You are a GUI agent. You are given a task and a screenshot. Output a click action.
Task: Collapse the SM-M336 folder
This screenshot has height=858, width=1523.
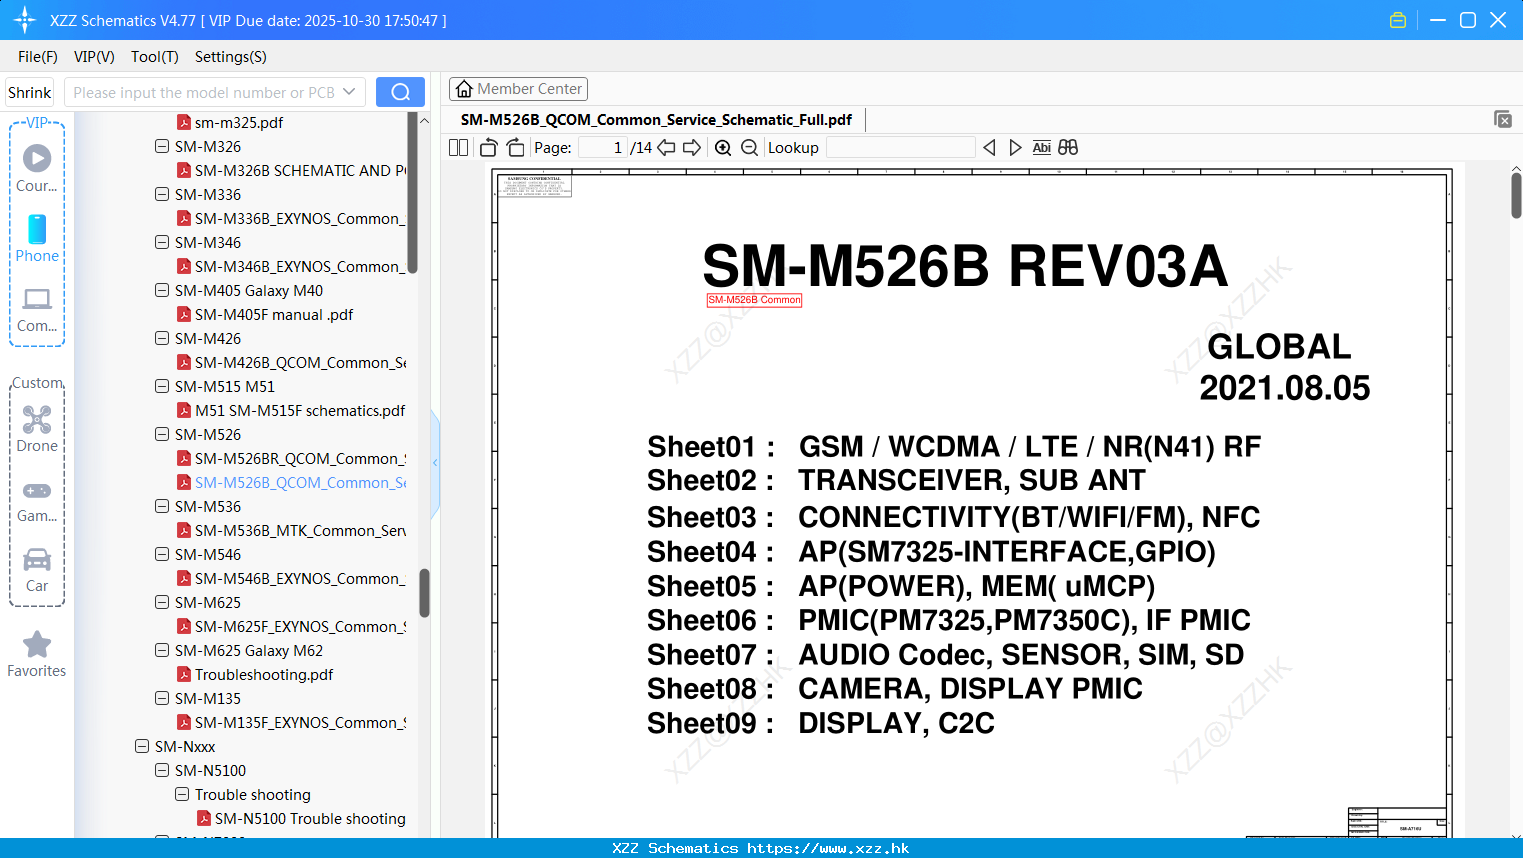162,194
